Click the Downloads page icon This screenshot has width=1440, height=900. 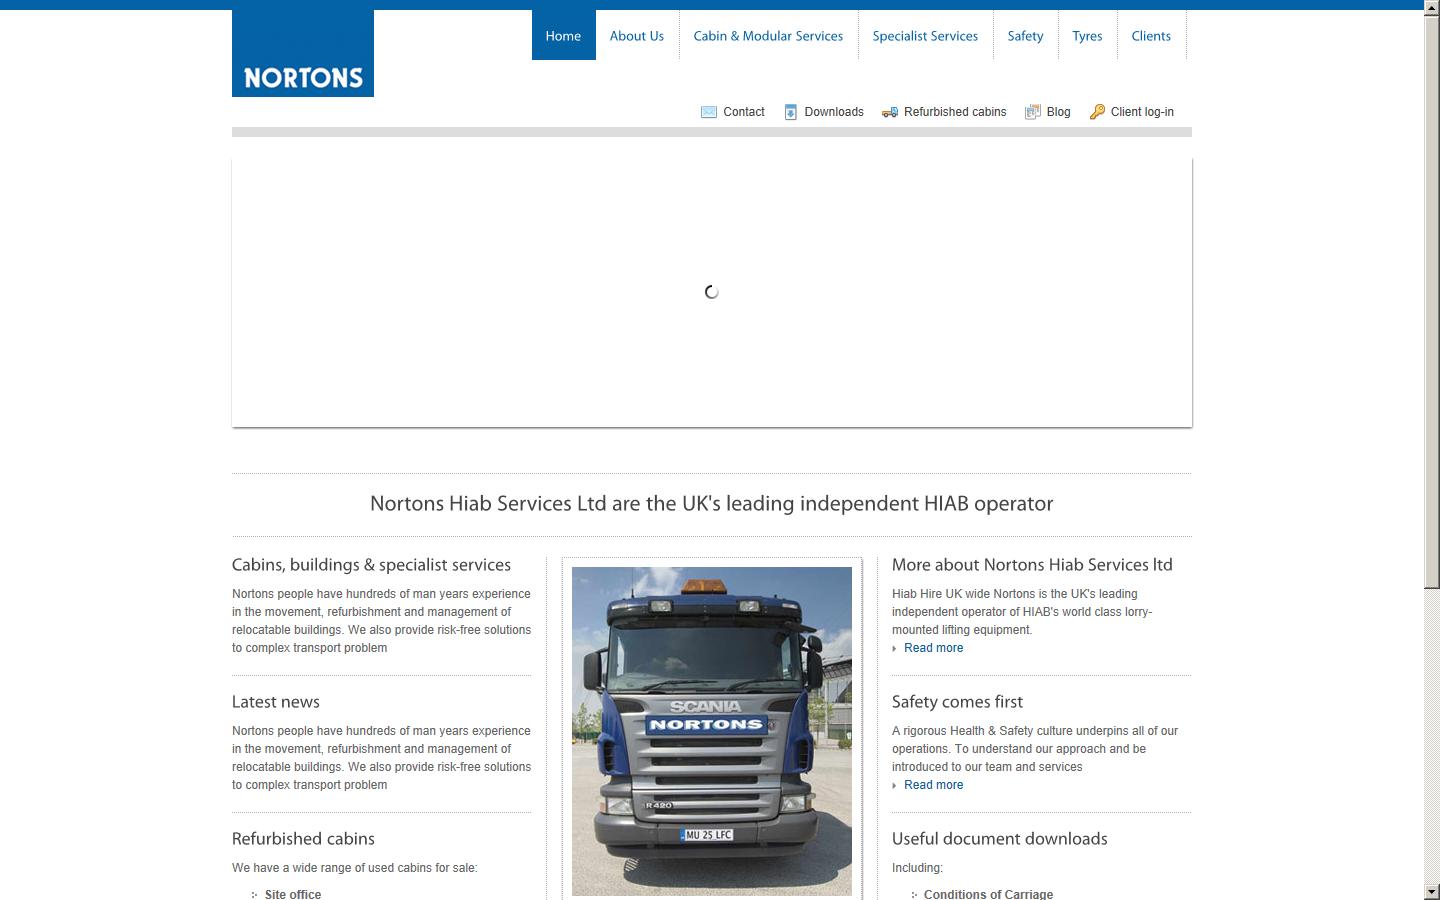pyautogui.click(x=791, y=111)
